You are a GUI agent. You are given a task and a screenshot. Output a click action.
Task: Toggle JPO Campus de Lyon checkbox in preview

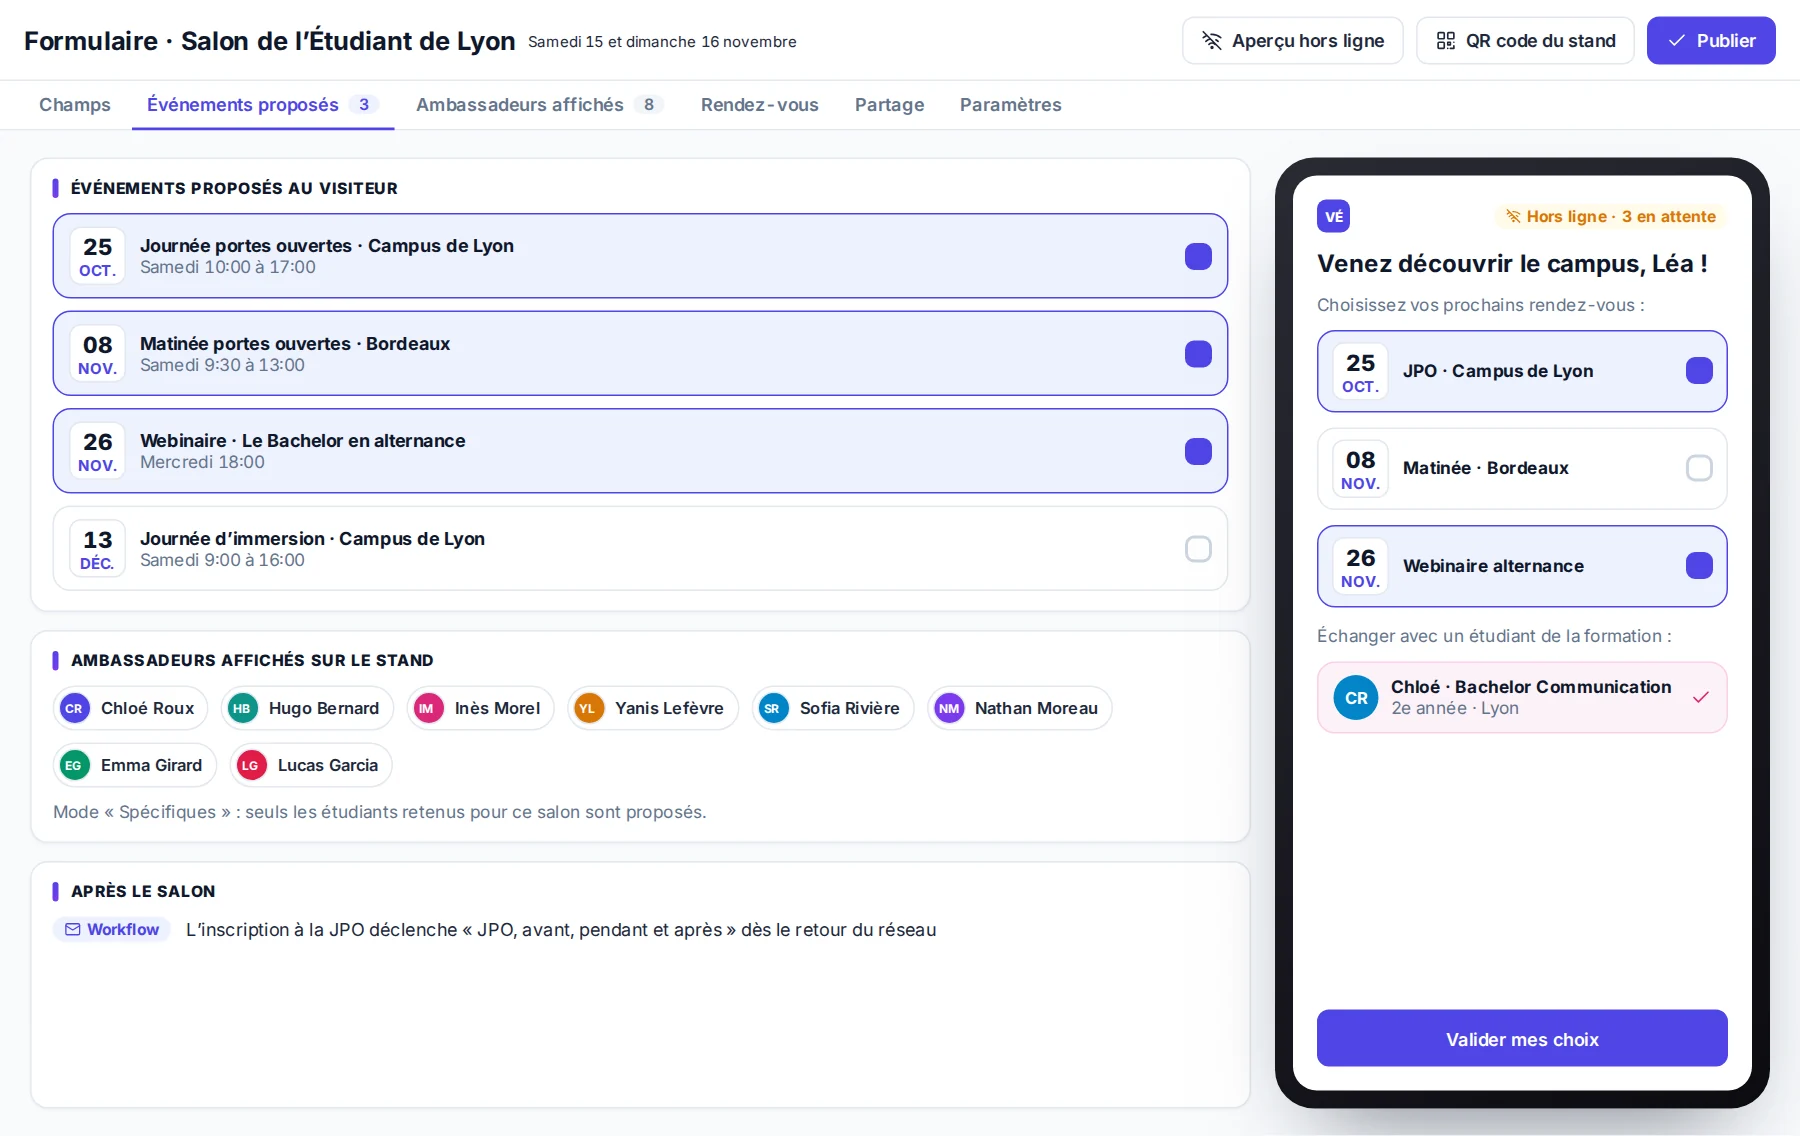1699,371
